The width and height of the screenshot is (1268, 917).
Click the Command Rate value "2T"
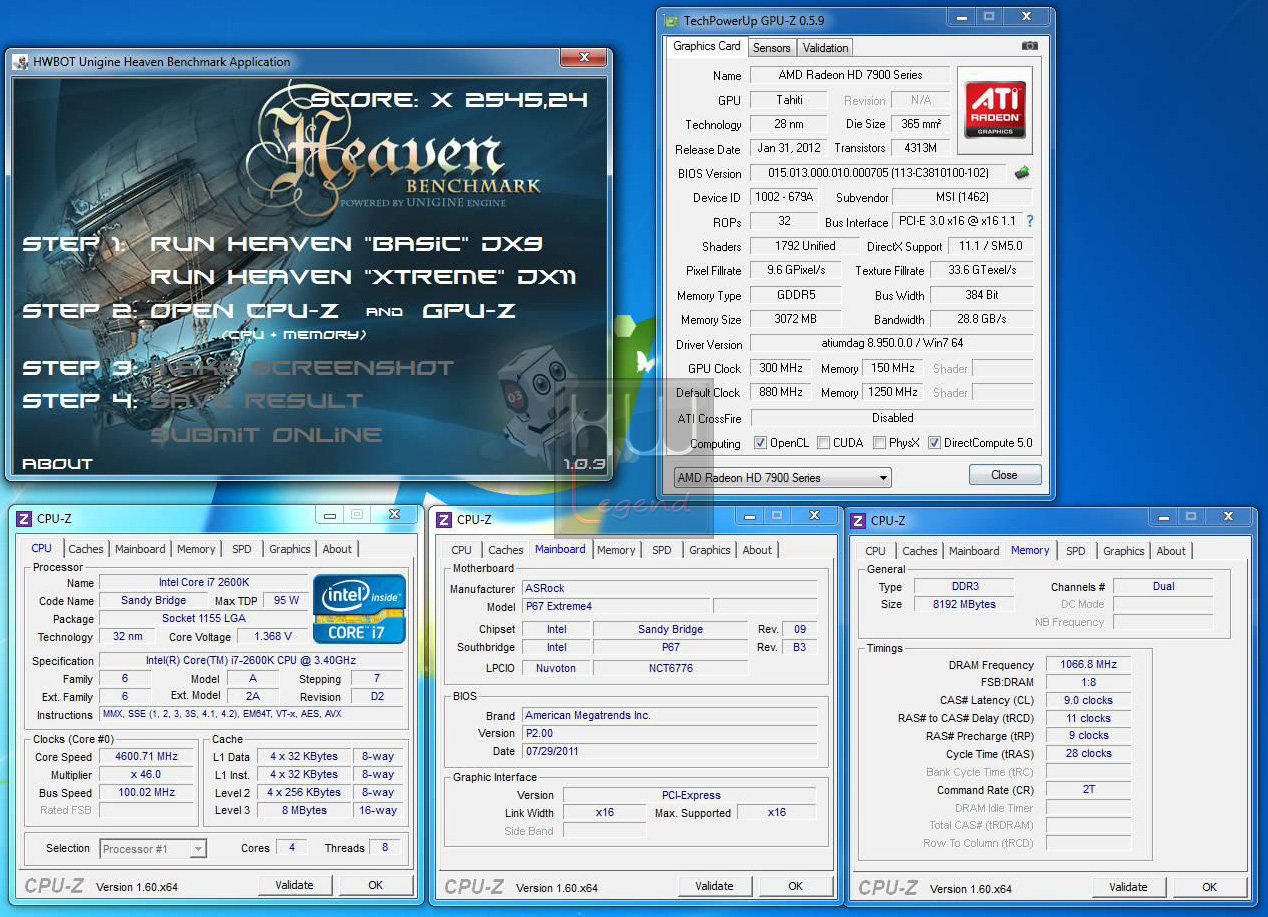click(1089, 790)
